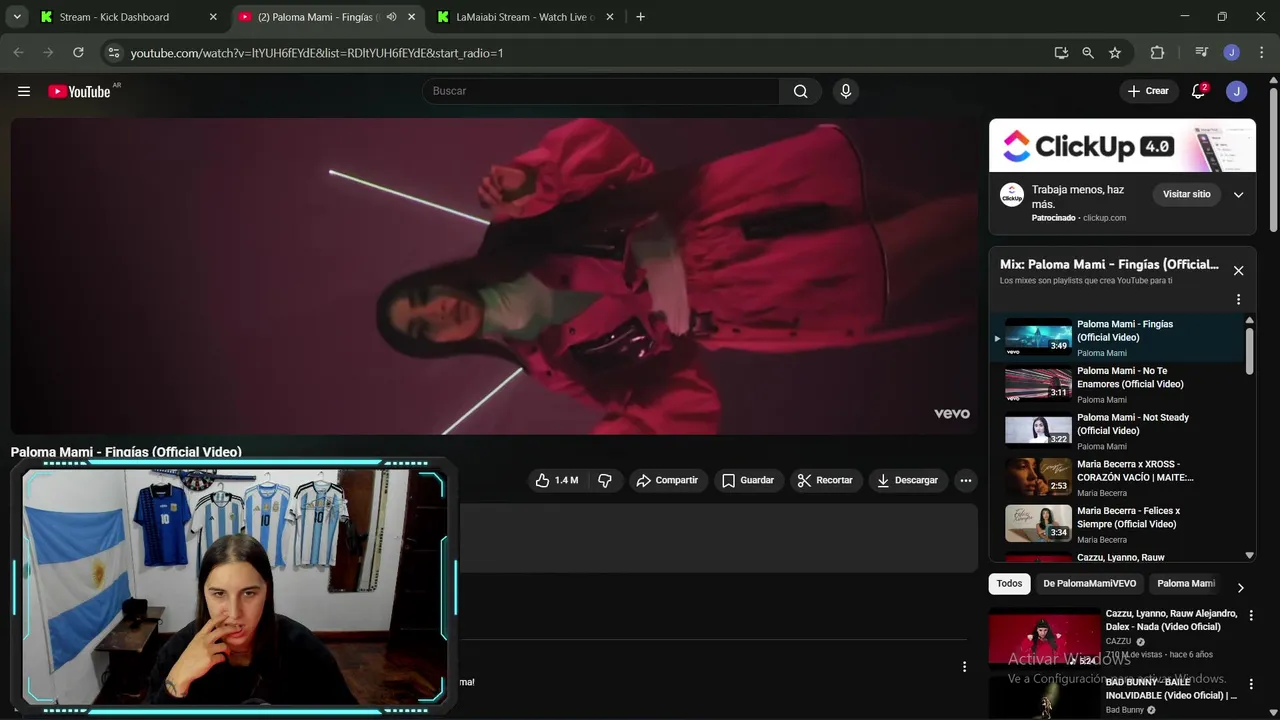1280x720 pixels.
Task: Select Maria Becerra - Felices x Siempre
Action: (1118, 524)
